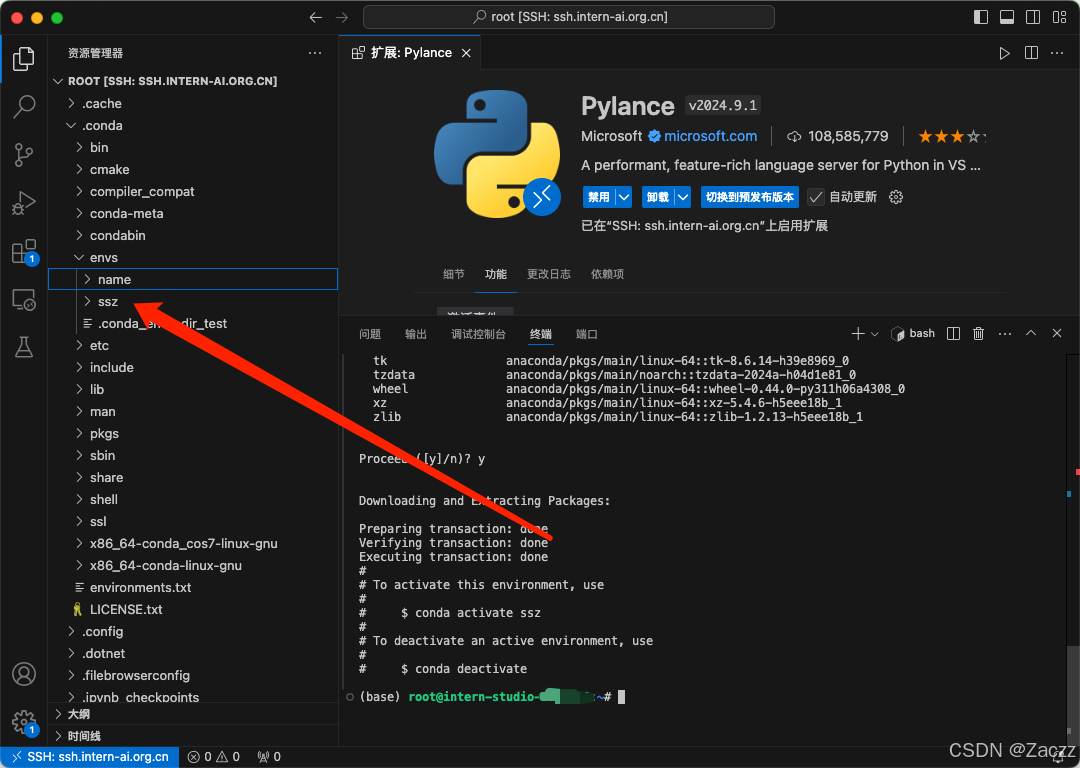
Task: Click the command center search box
Action: pyautogui.click(x=569, y=17)
